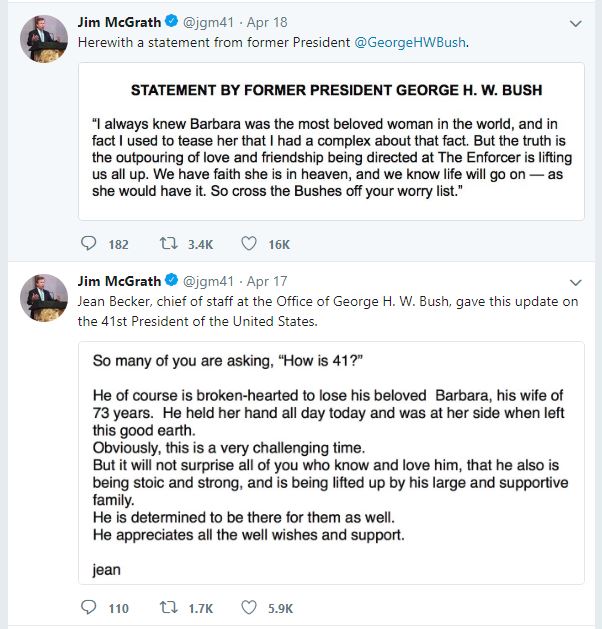Click the reply icon on the Apr 18 tweet

pos(88,243)
